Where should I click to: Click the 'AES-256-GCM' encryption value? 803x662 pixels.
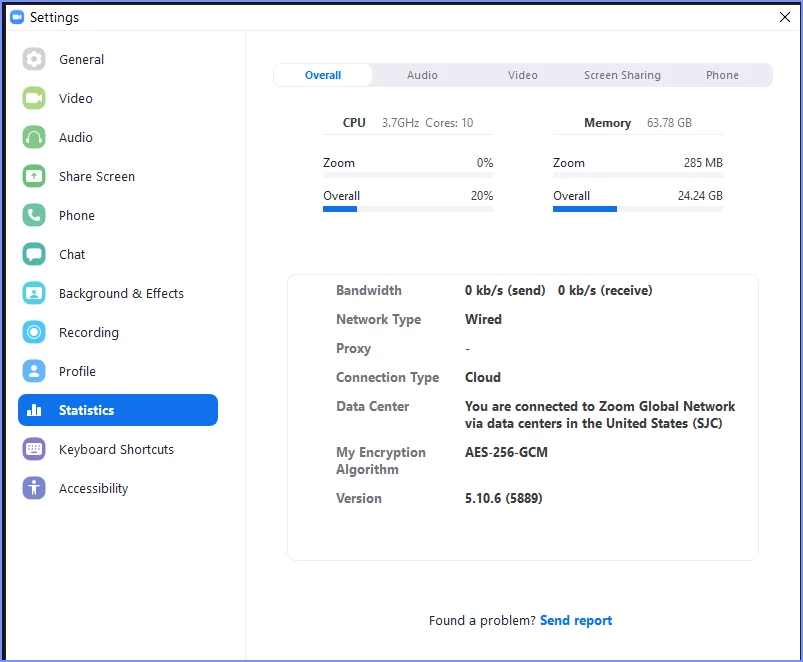[506, 452]
